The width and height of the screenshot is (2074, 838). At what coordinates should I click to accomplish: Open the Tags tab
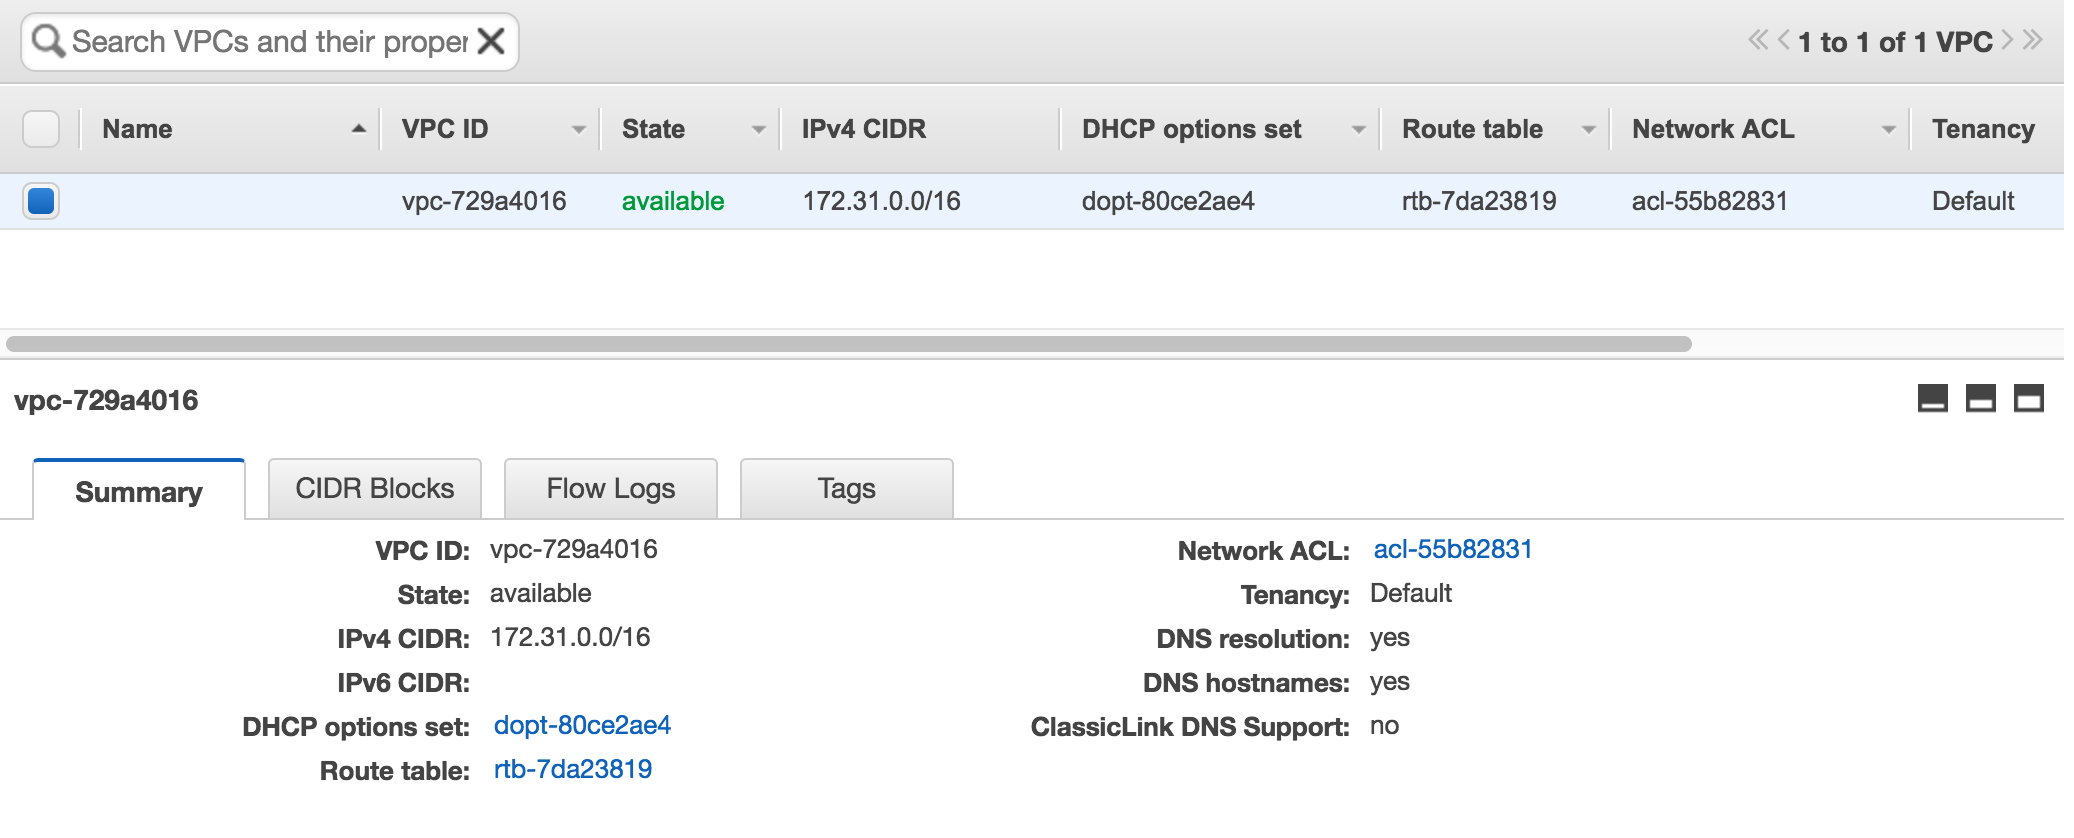(845, 488)
